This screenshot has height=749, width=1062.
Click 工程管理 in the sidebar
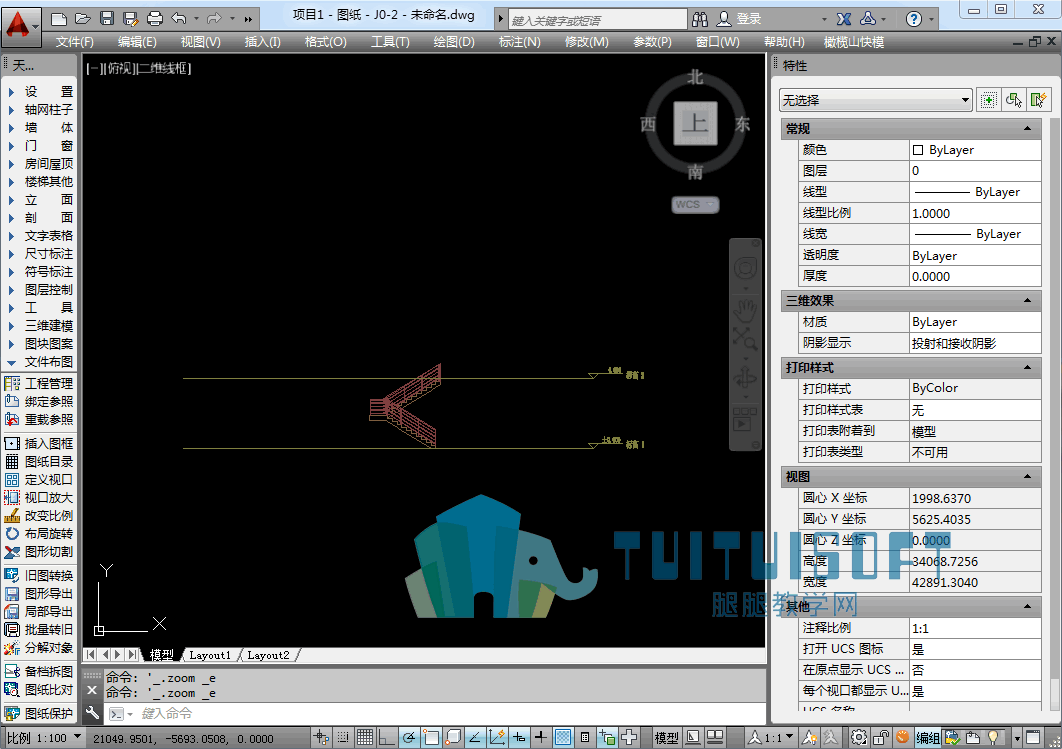click(41, 383)
